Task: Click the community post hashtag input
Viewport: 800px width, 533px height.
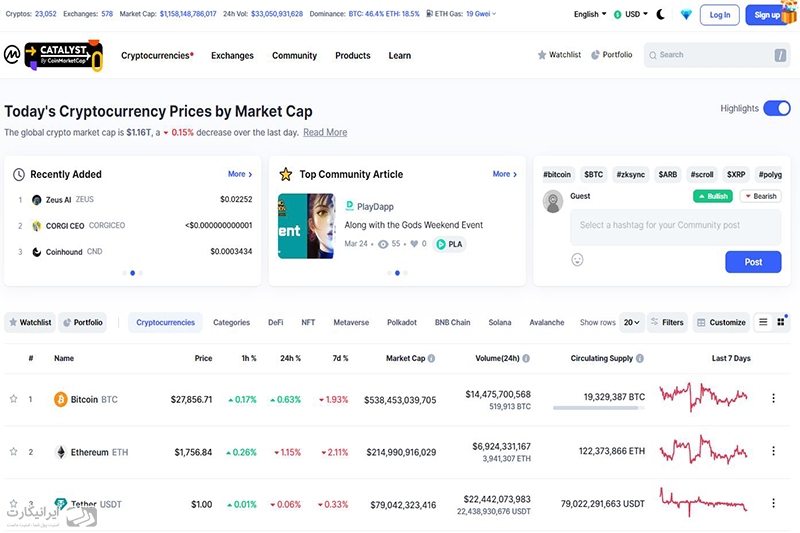Action: tap(676, 227)
